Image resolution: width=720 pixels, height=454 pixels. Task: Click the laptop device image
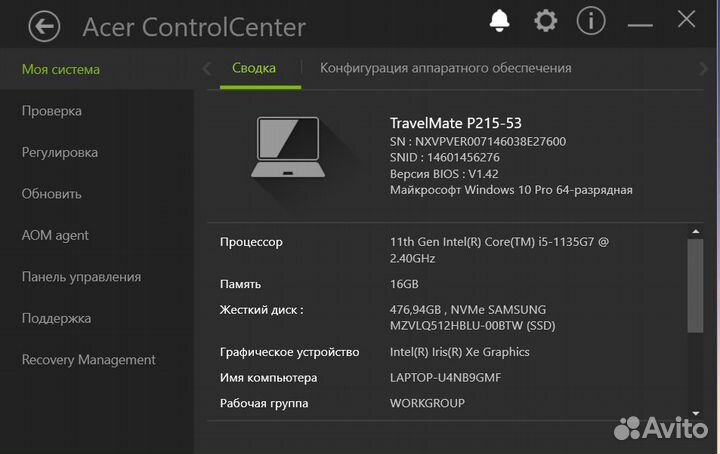coord(288,147)
